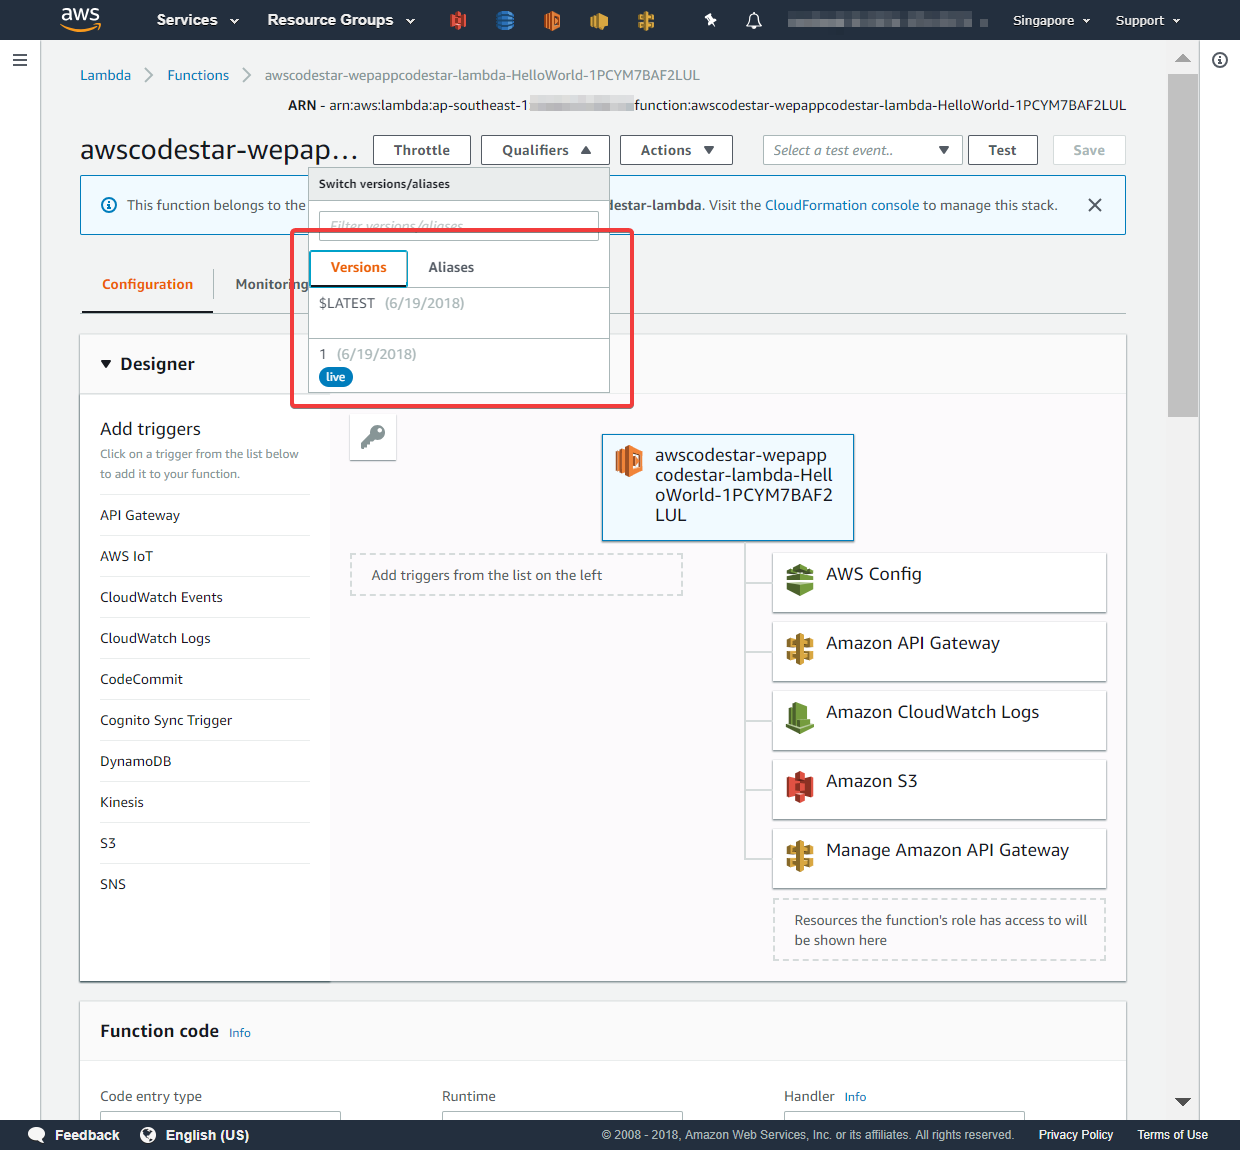Go to the Functions breadcrumb link
This screenshot has height=1150, width=1240.
(x=198, y=75)
